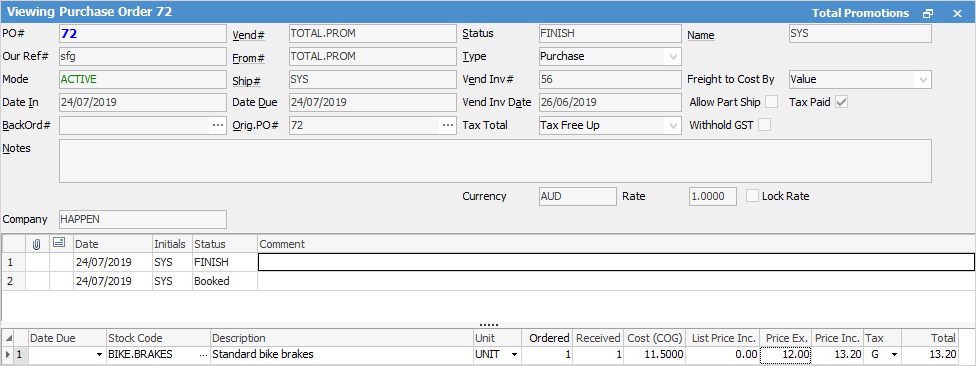Click the Cost cell showing 11.5000
This screenshot has width=976, height=366.
tap(655, 355)
